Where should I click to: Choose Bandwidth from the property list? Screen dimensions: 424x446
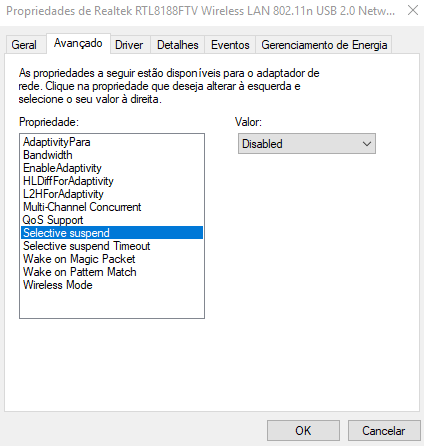coord(112,155)
